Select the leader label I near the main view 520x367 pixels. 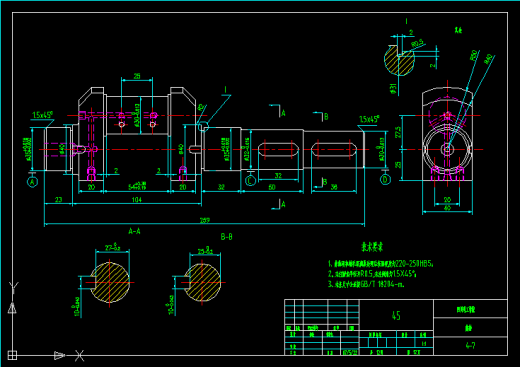pos(226,90)
